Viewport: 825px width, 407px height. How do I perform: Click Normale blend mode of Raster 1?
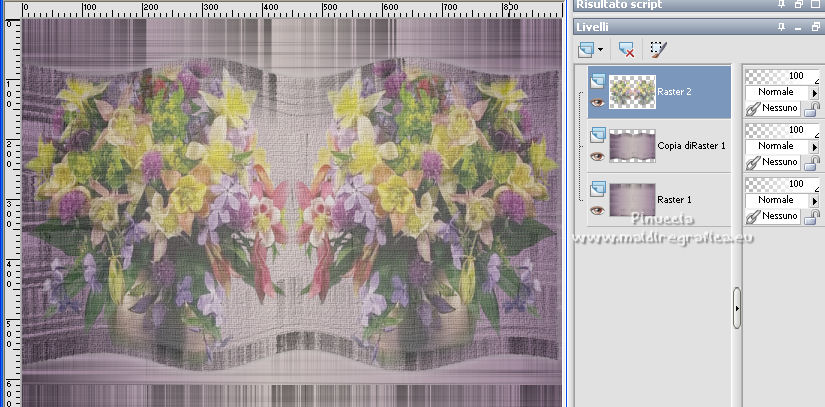[778, 200]
